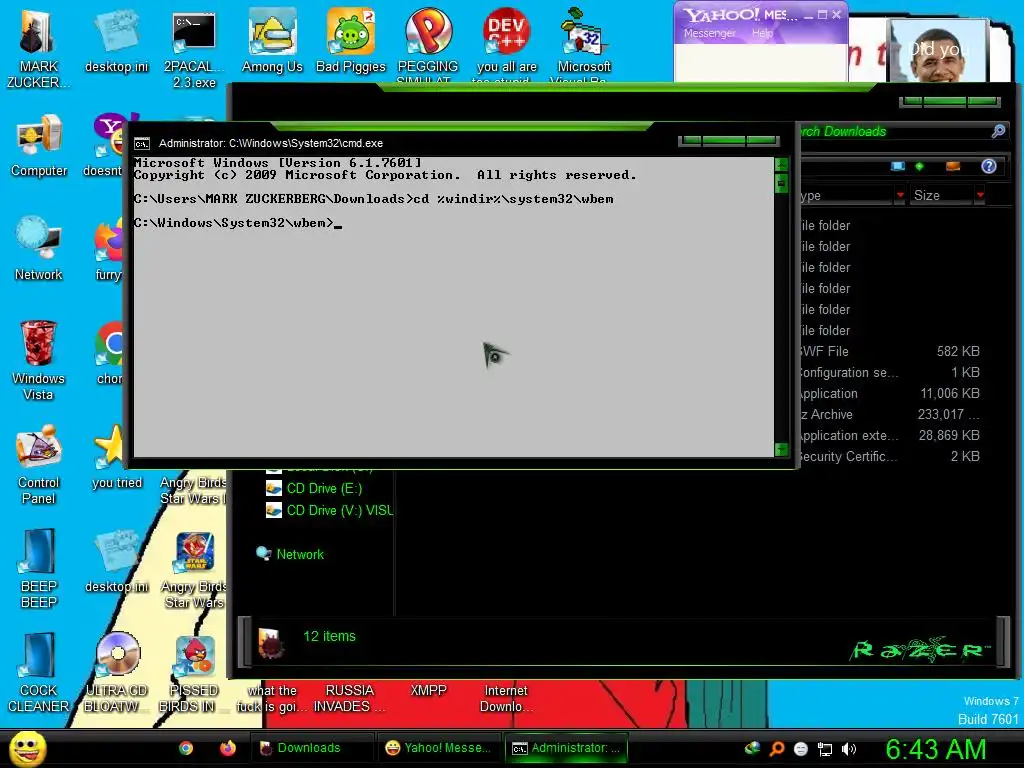This screenshot has height=768, width=1024.
Task: Expand the Type column dropdown arrow
Action: tap(900, 195)
